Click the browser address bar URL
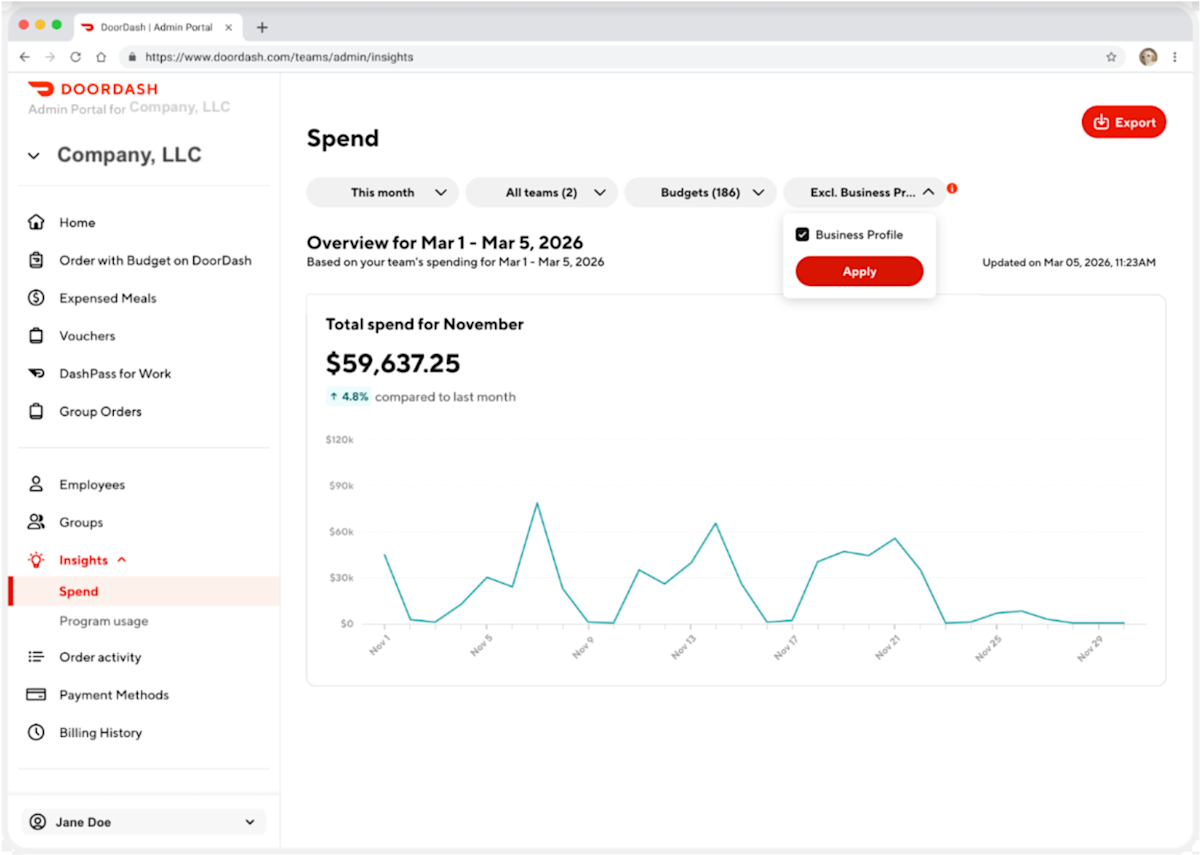This screenshot has height=855, width=1200. pyautogui.click(x=279, y=57)
